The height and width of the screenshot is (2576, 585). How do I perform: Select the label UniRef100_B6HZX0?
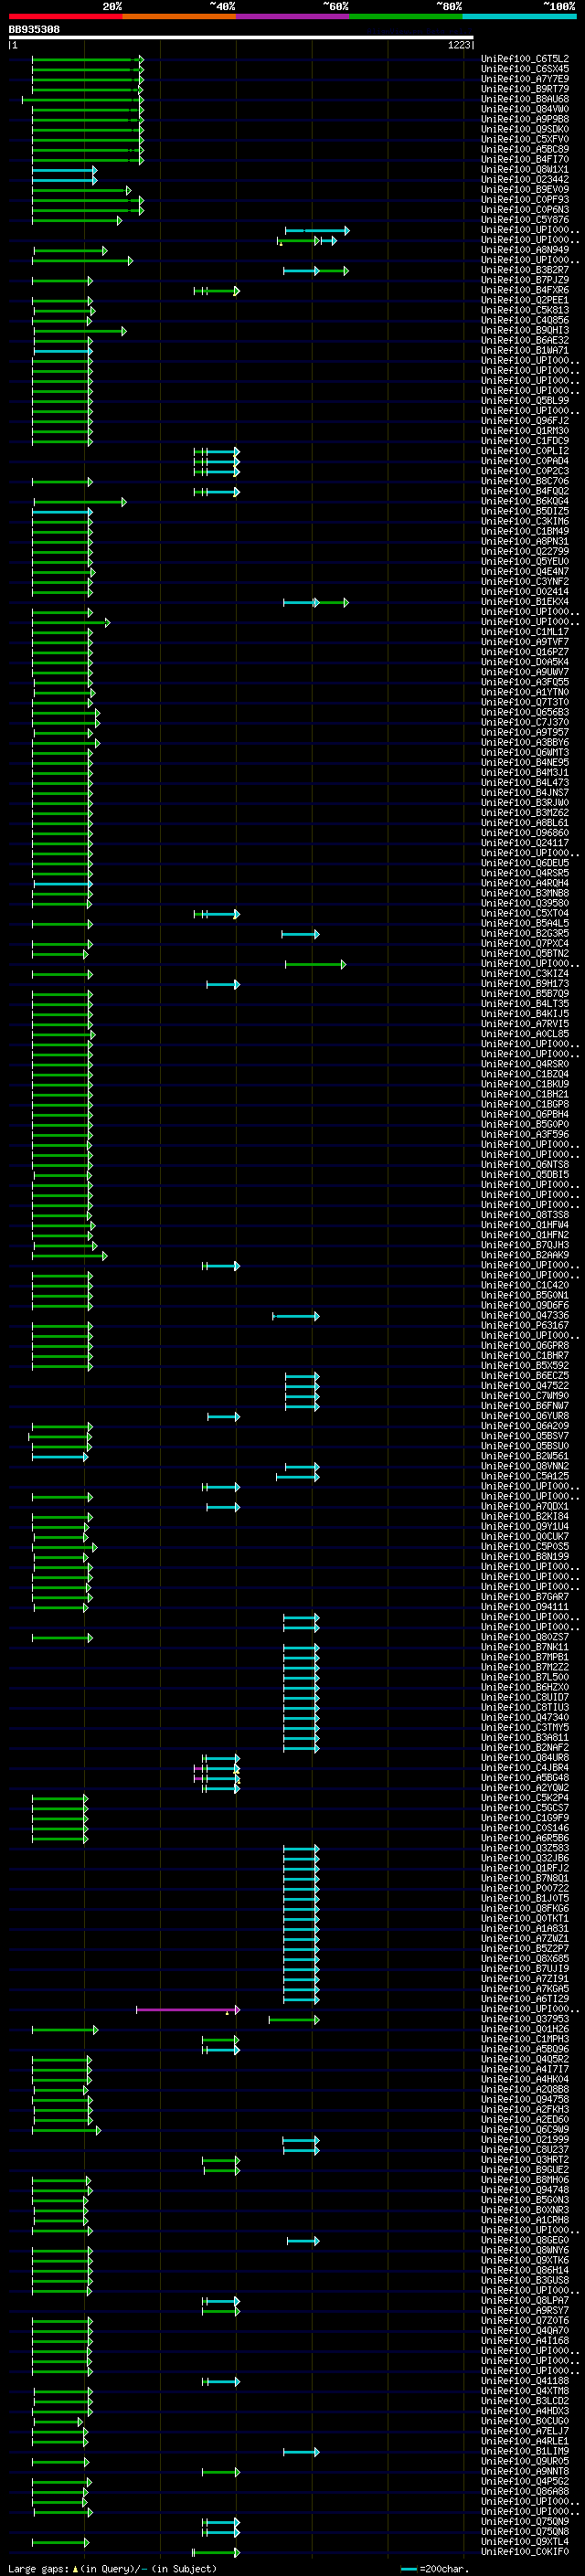525,1688
